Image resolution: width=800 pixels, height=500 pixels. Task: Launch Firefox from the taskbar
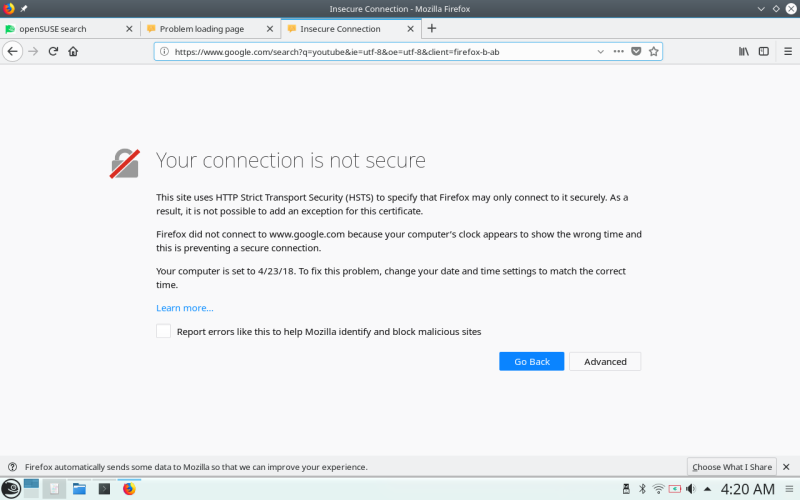129,489
